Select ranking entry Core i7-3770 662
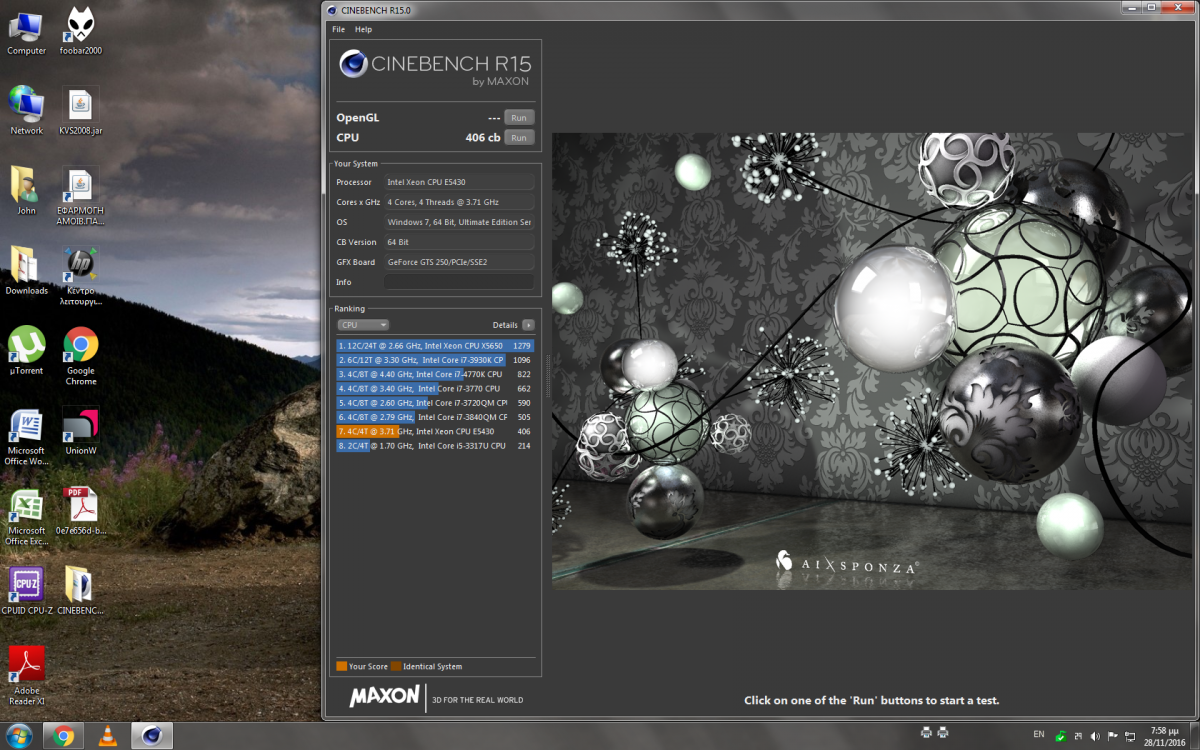Viewport: 1200px width, 750px height. [435, 388]
